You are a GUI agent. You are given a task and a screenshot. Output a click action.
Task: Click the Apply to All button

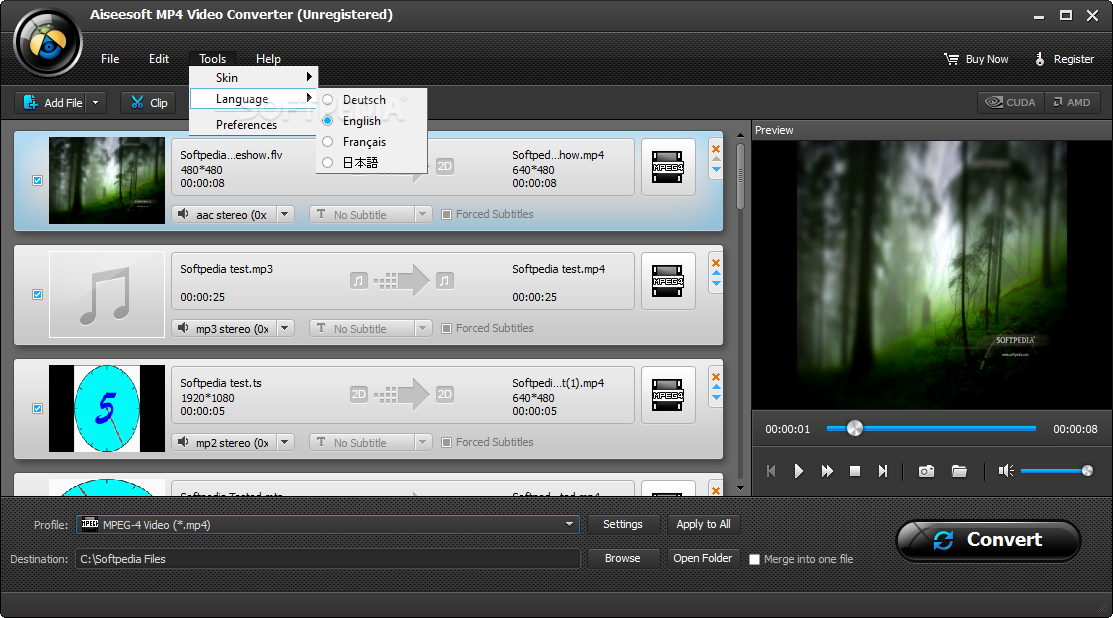[703, 524]
